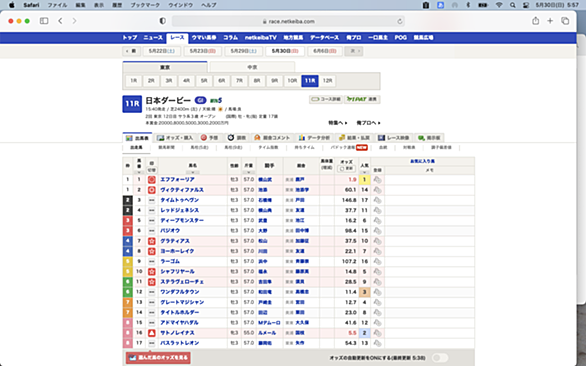Open the jockey link ルメール
Screen dimensions: 586x366
[267, 333]
